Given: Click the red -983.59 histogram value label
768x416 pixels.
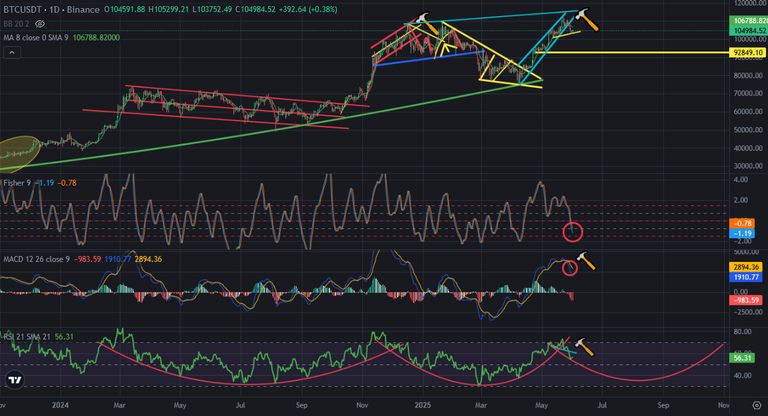Looking at the screenshot, I should [x=745, y=300].
